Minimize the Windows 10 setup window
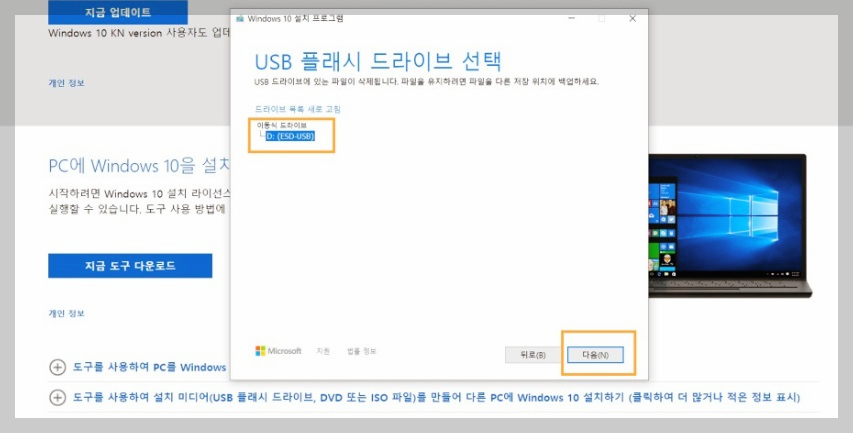 [x=571, y=18]
